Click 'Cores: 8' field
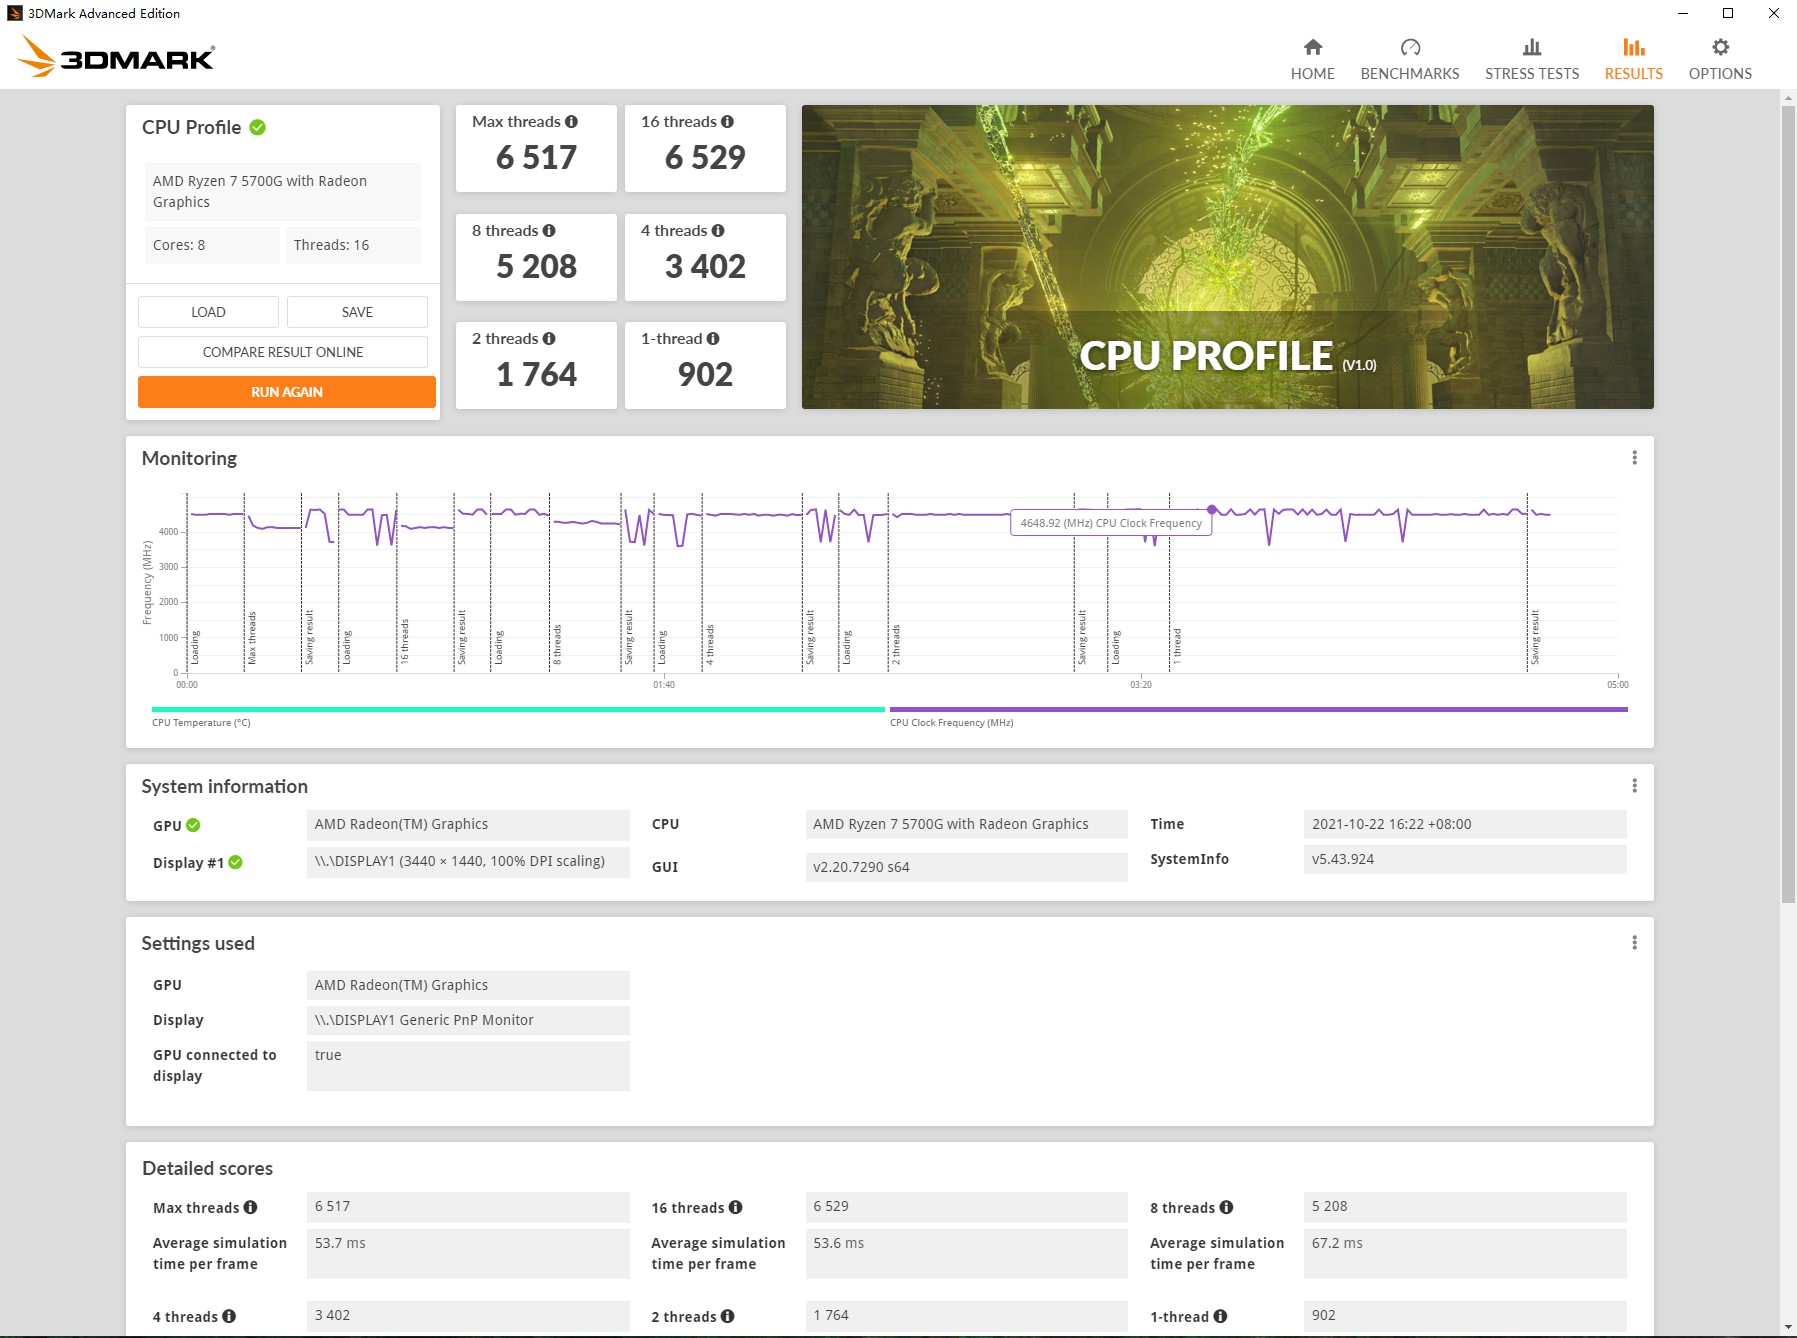Screen dimensions: 1797x1338 coord(212,245)
